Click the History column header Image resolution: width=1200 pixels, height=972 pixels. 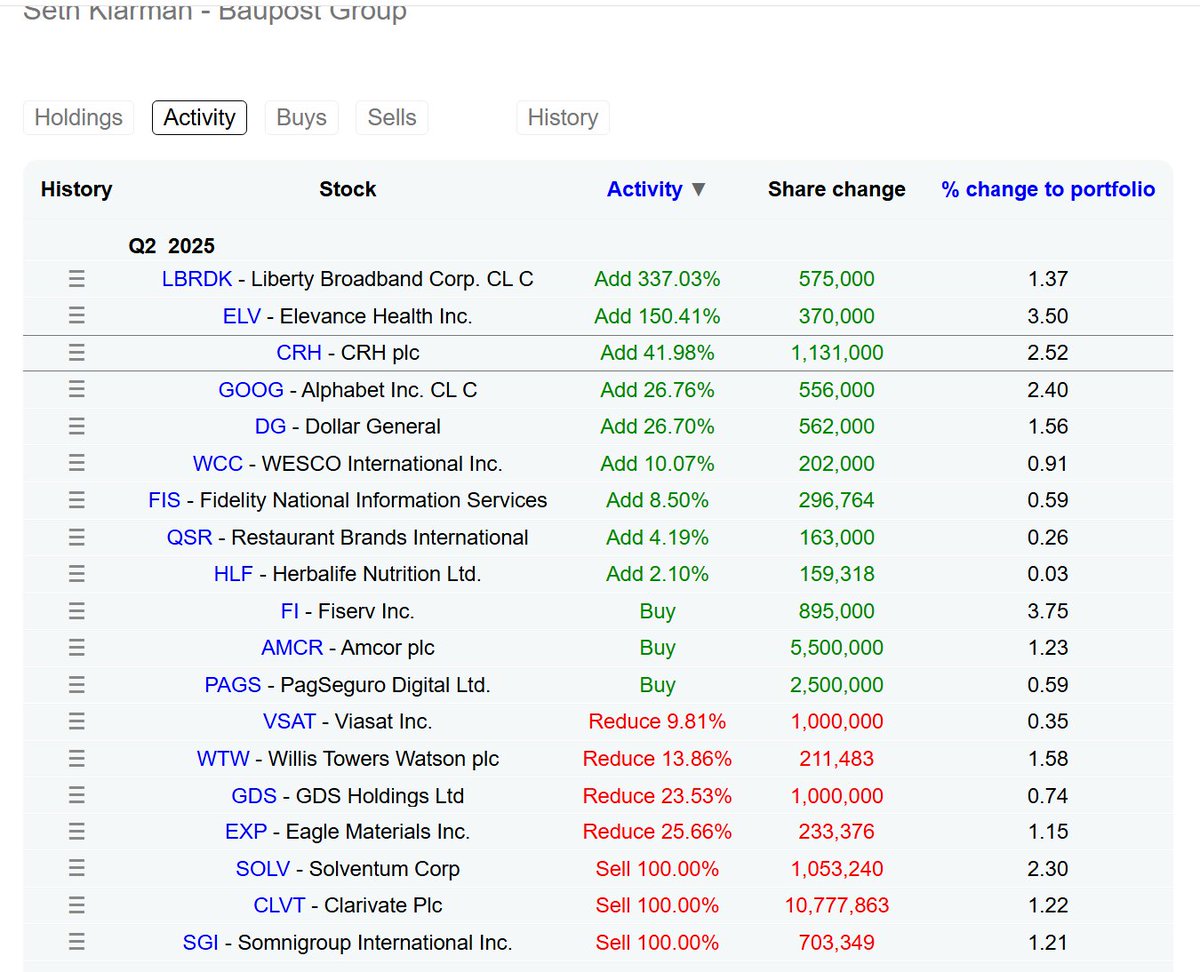[x=77, y=190]
